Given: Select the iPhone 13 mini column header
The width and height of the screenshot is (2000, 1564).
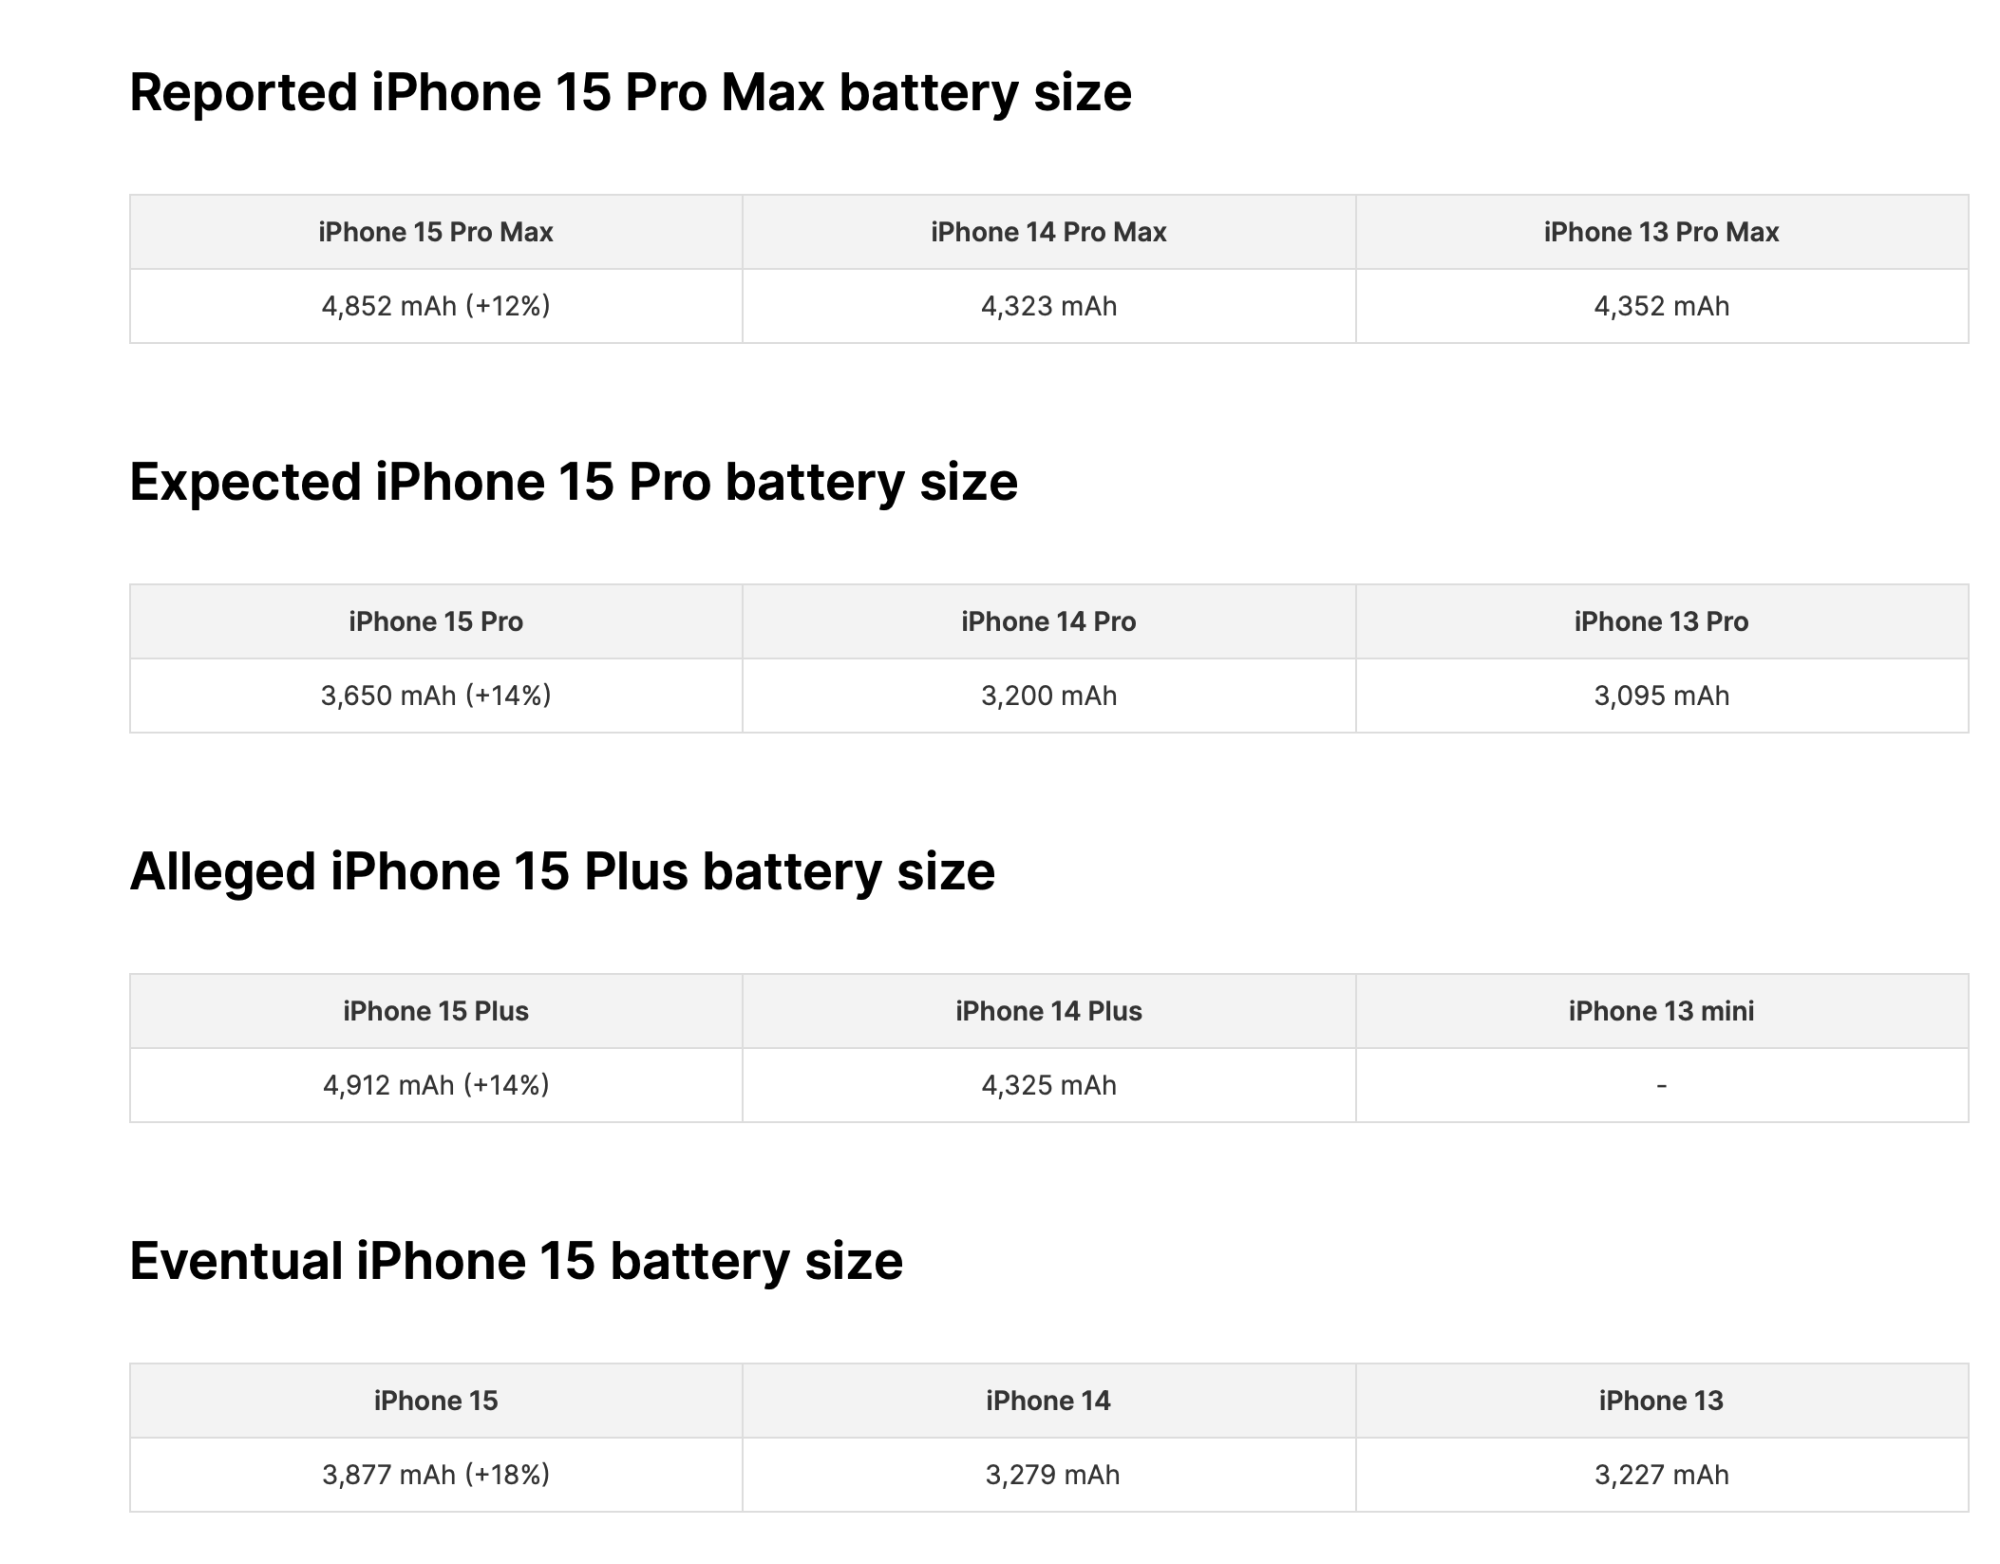Looking at the screenshot, I should 1661,1011.
